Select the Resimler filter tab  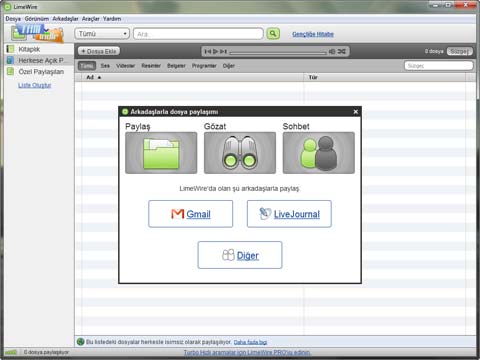click(151, 66)
